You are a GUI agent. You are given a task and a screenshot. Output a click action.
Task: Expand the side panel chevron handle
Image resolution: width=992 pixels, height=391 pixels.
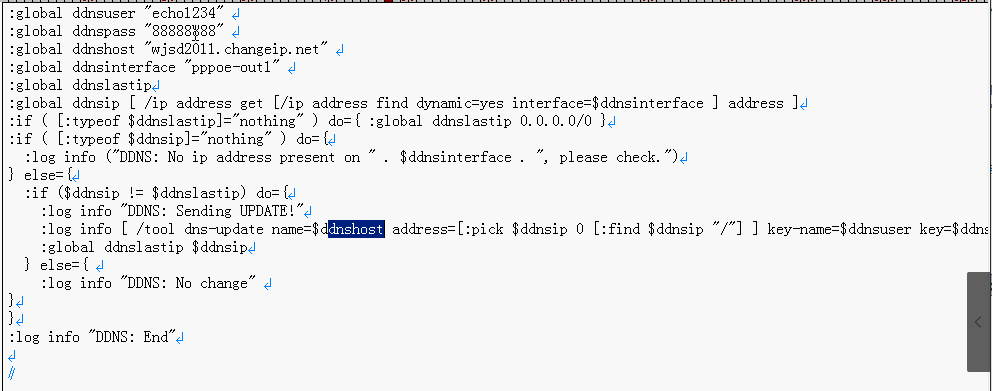(x=979, y=322)
